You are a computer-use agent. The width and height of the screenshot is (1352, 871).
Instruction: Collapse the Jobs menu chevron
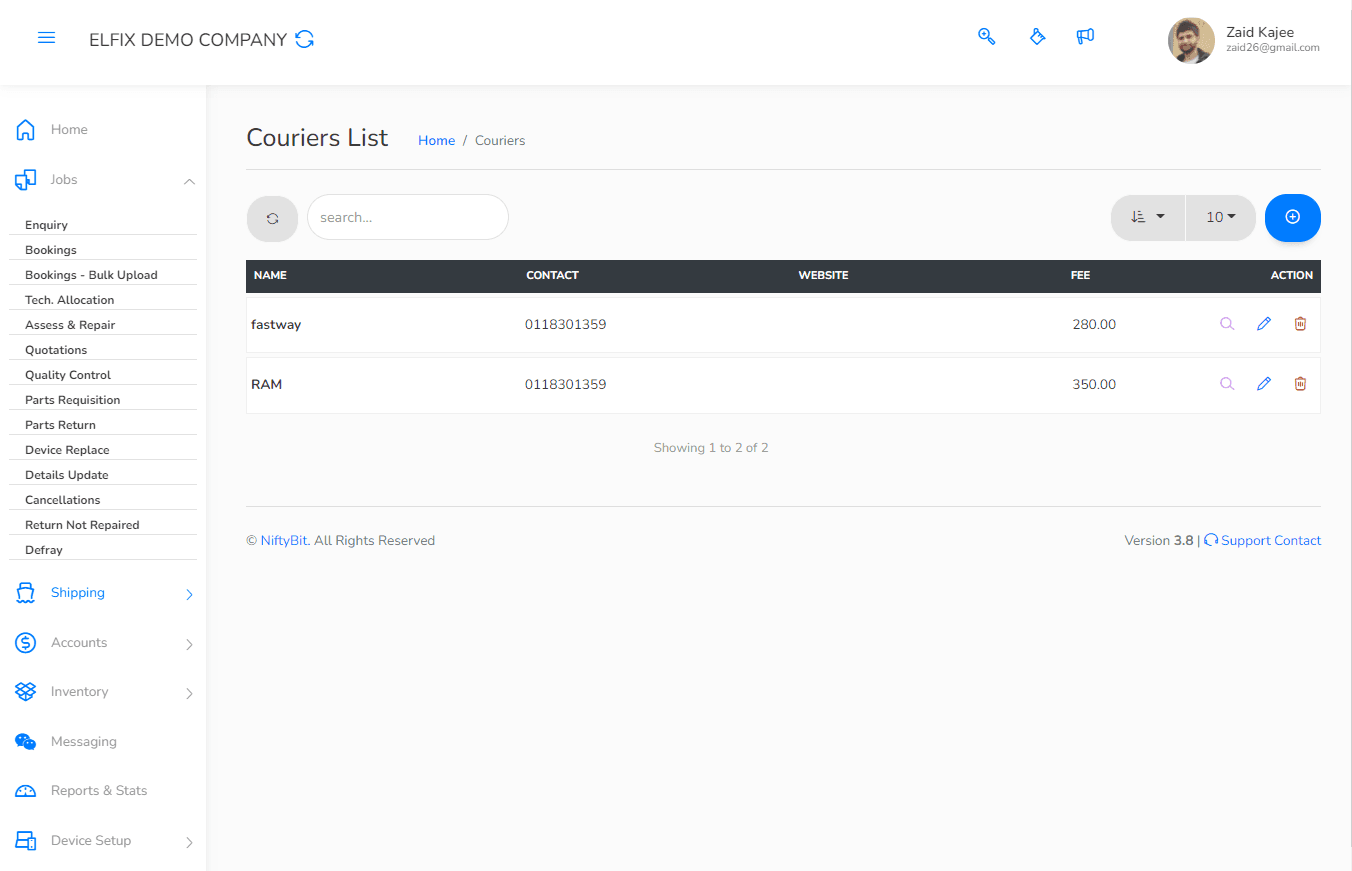189,181
